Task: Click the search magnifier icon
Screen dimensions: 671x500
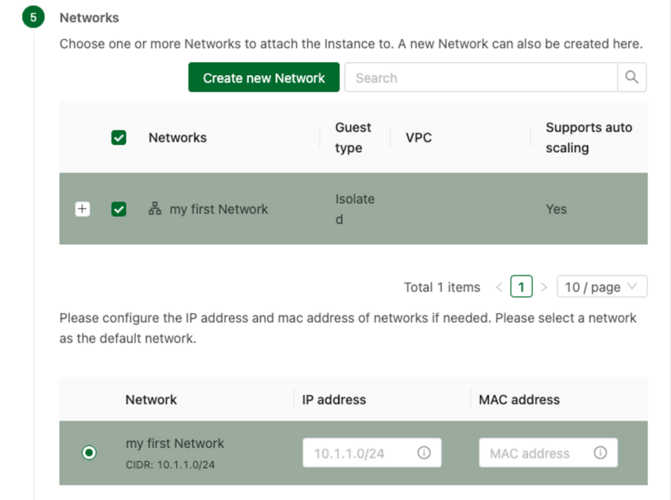Action: 632,77
